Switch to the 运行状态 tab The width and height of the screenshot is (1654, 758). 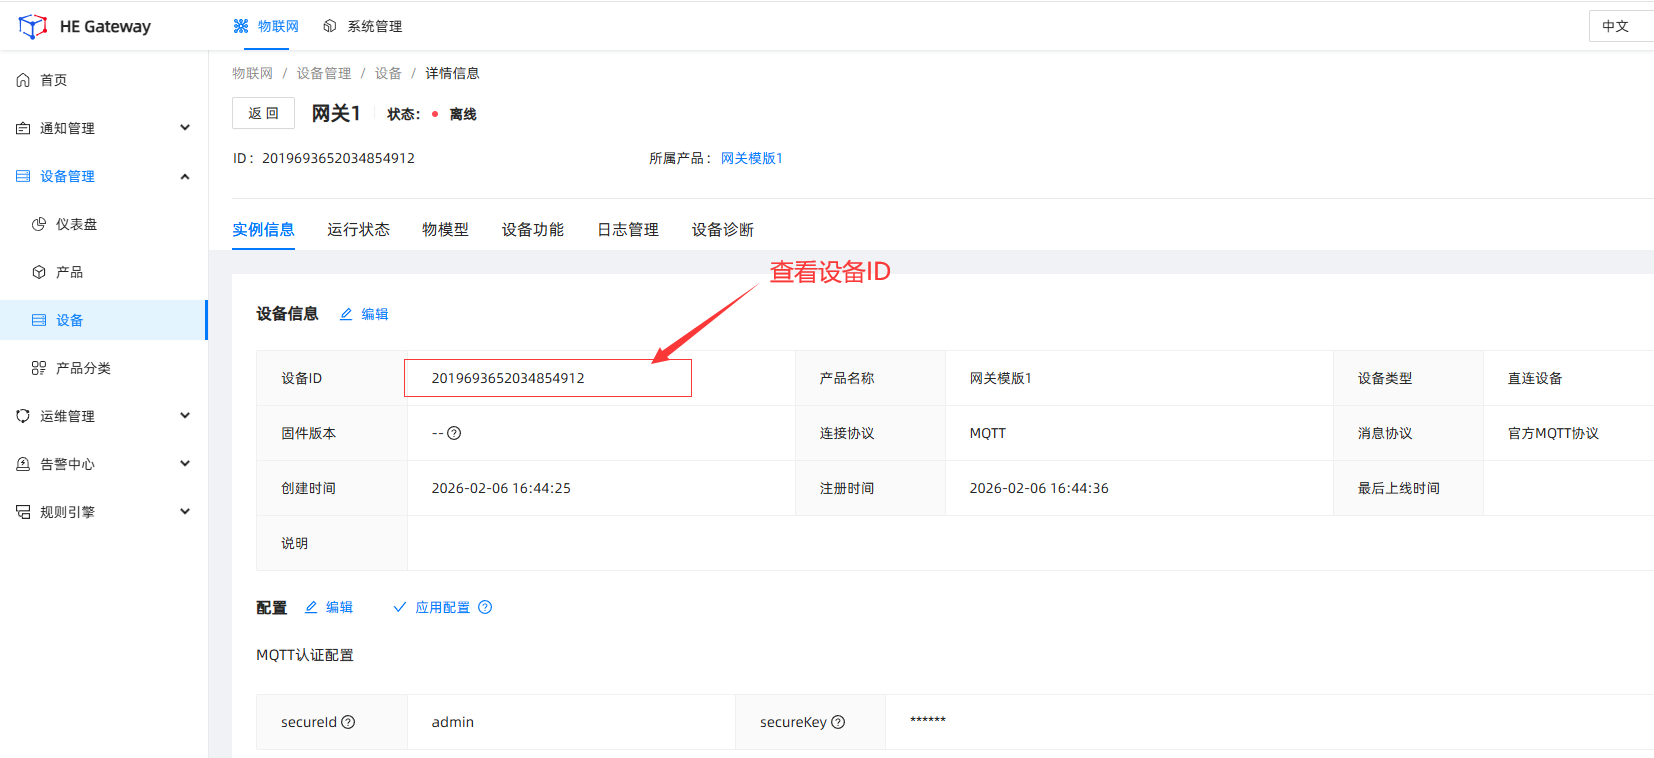[x=358, y=230]
